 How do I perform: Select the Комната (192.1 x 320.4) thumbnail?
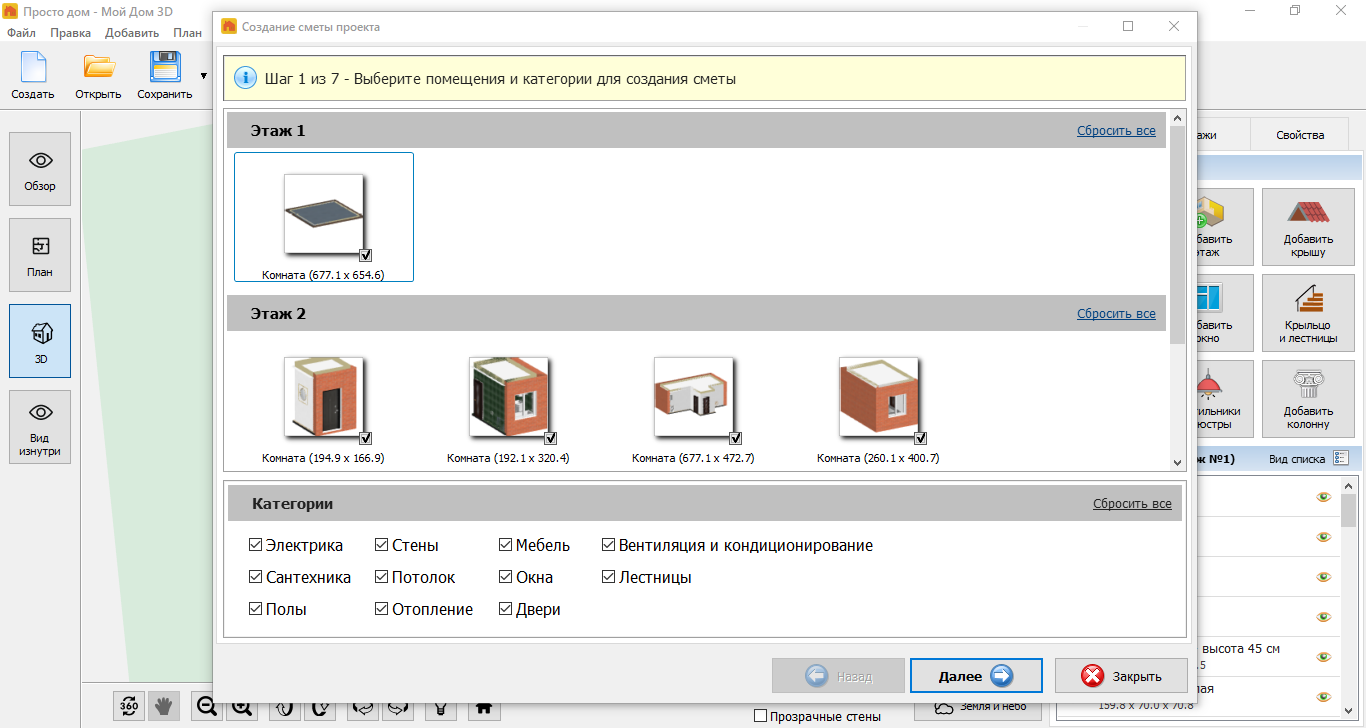pyautogui.click(x=508, y=398)
